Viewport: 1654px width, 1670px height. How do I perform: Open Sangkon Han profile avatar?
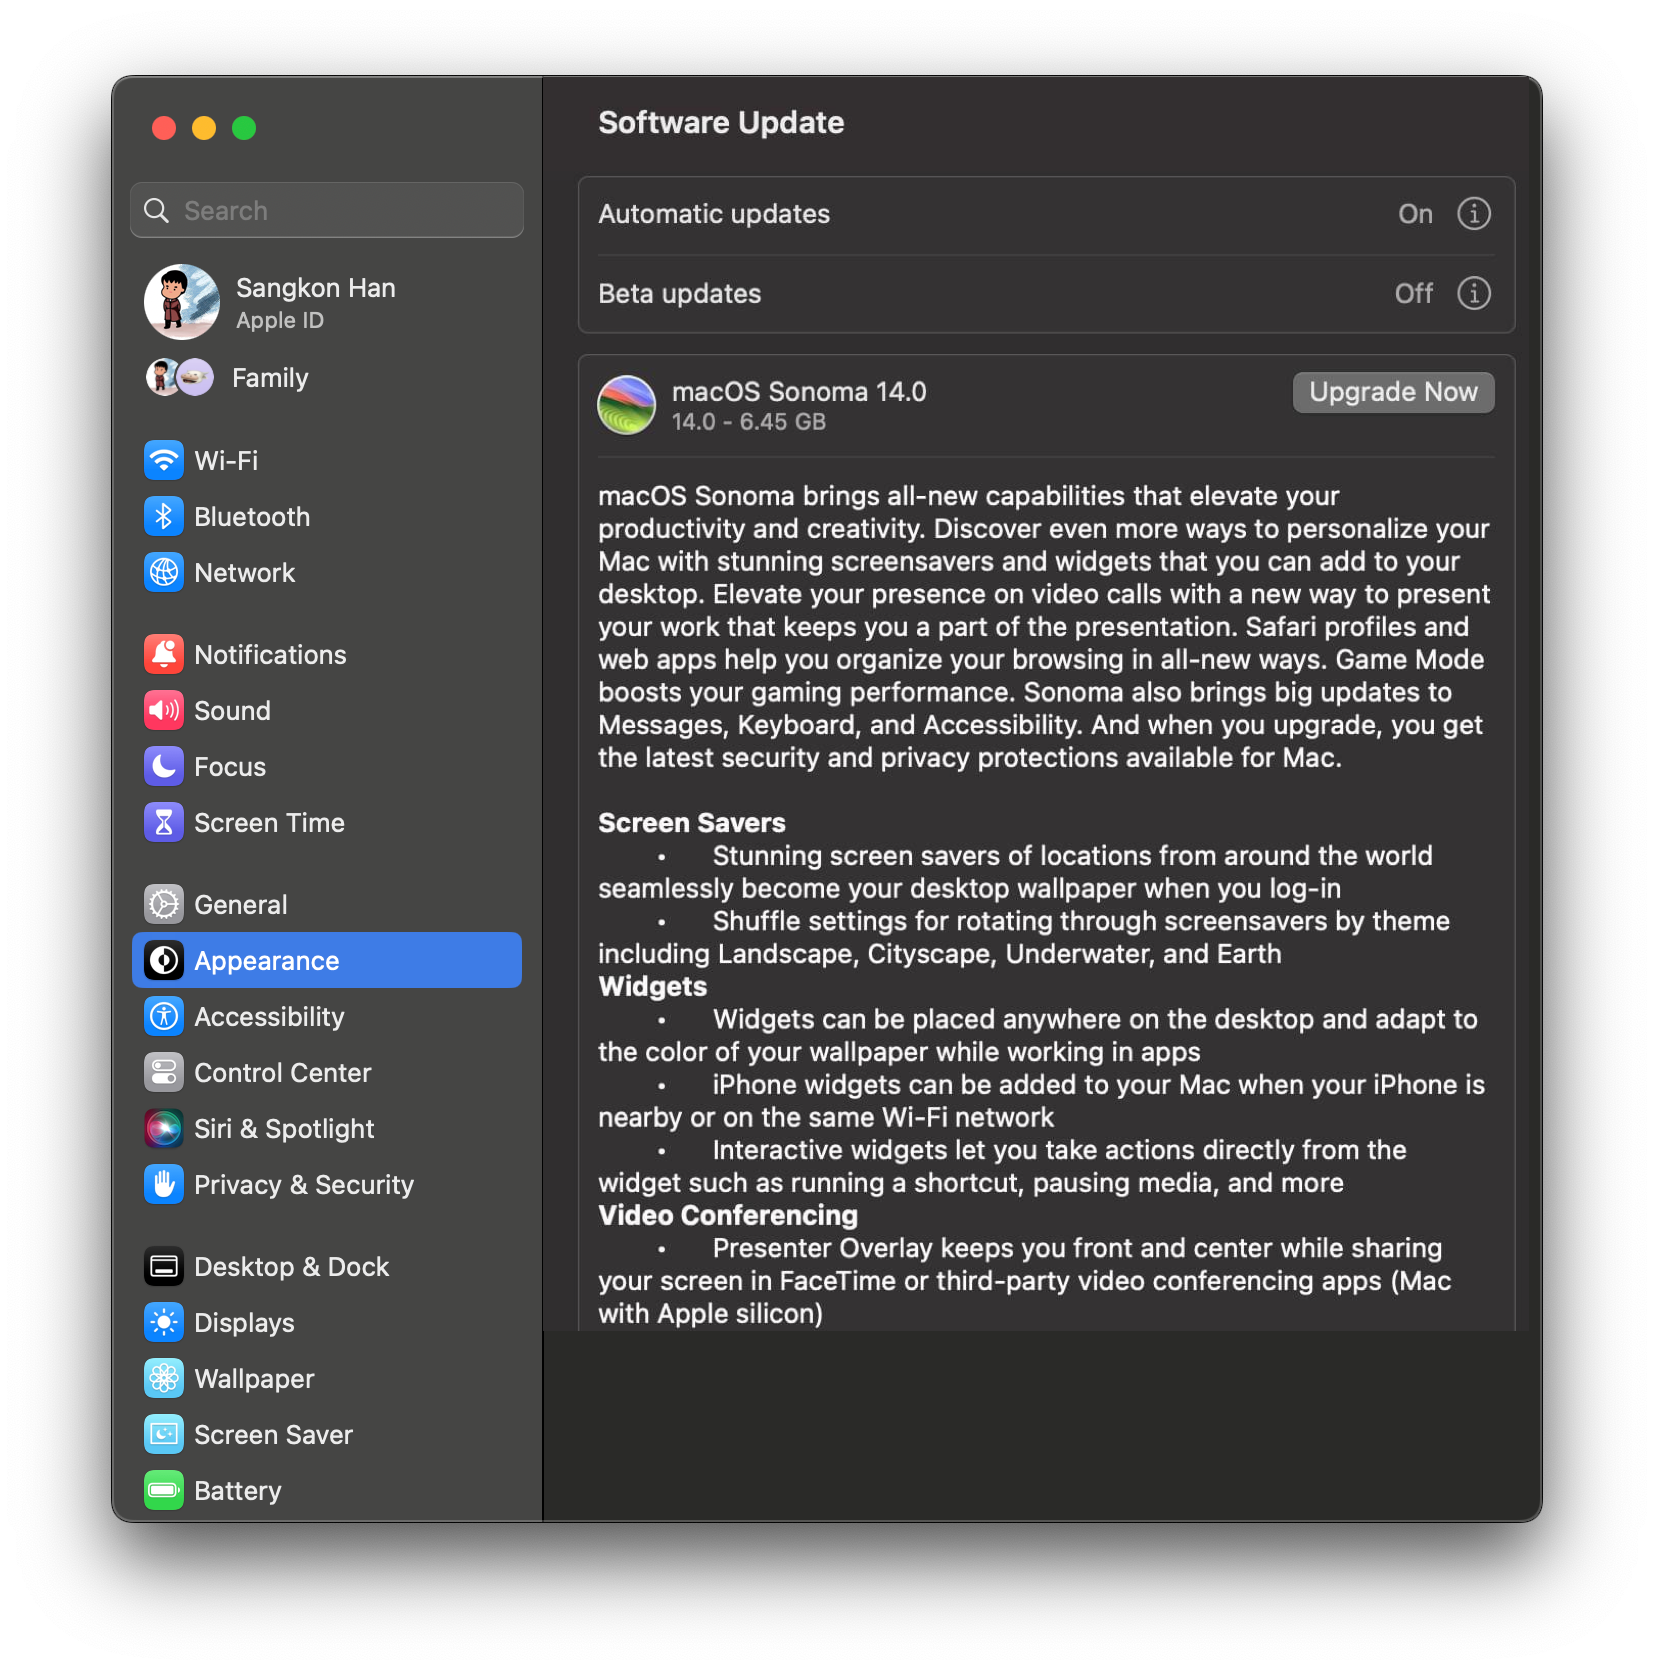[x=182, y=302]
